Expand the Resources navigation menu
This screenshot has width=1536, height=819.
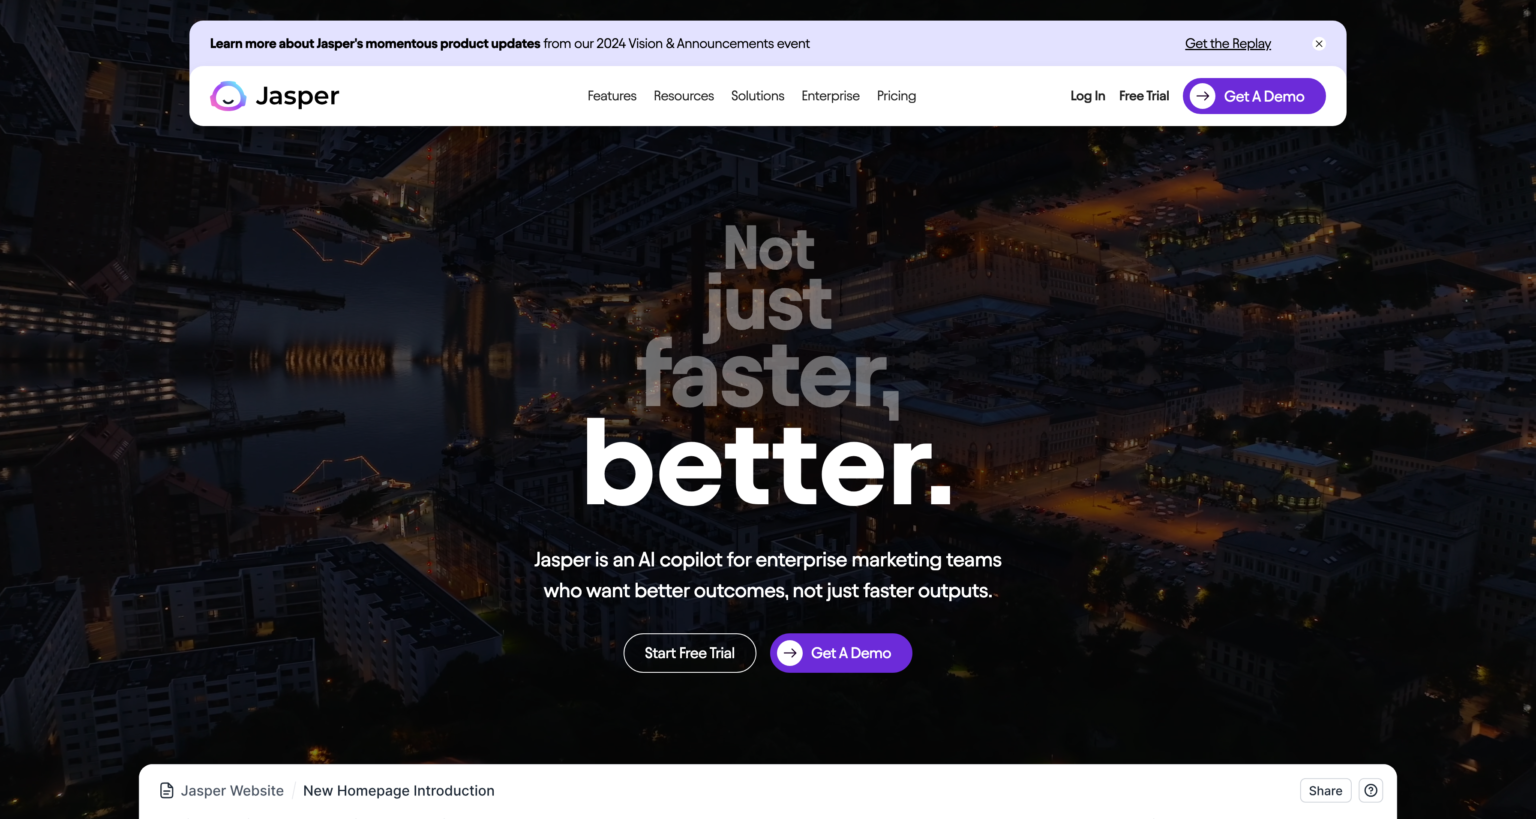[683, 96]
